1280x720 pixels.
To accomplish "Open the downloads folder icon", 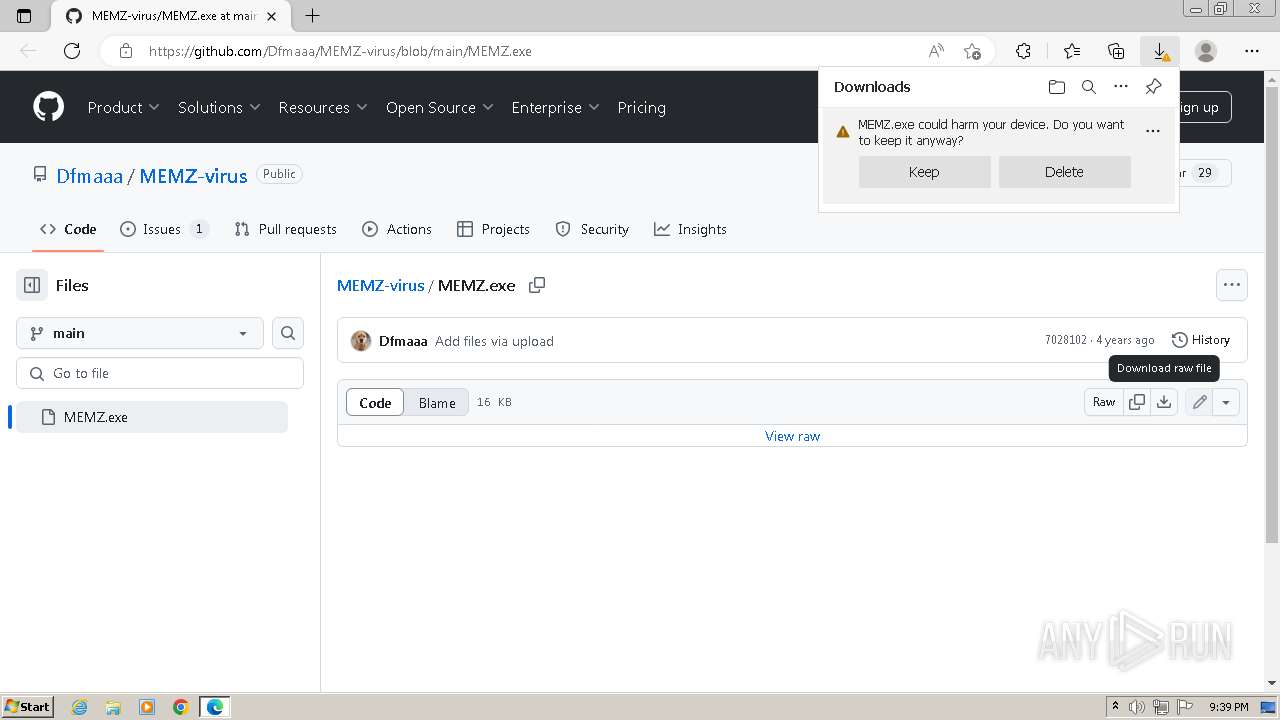I will (1057, 87).
